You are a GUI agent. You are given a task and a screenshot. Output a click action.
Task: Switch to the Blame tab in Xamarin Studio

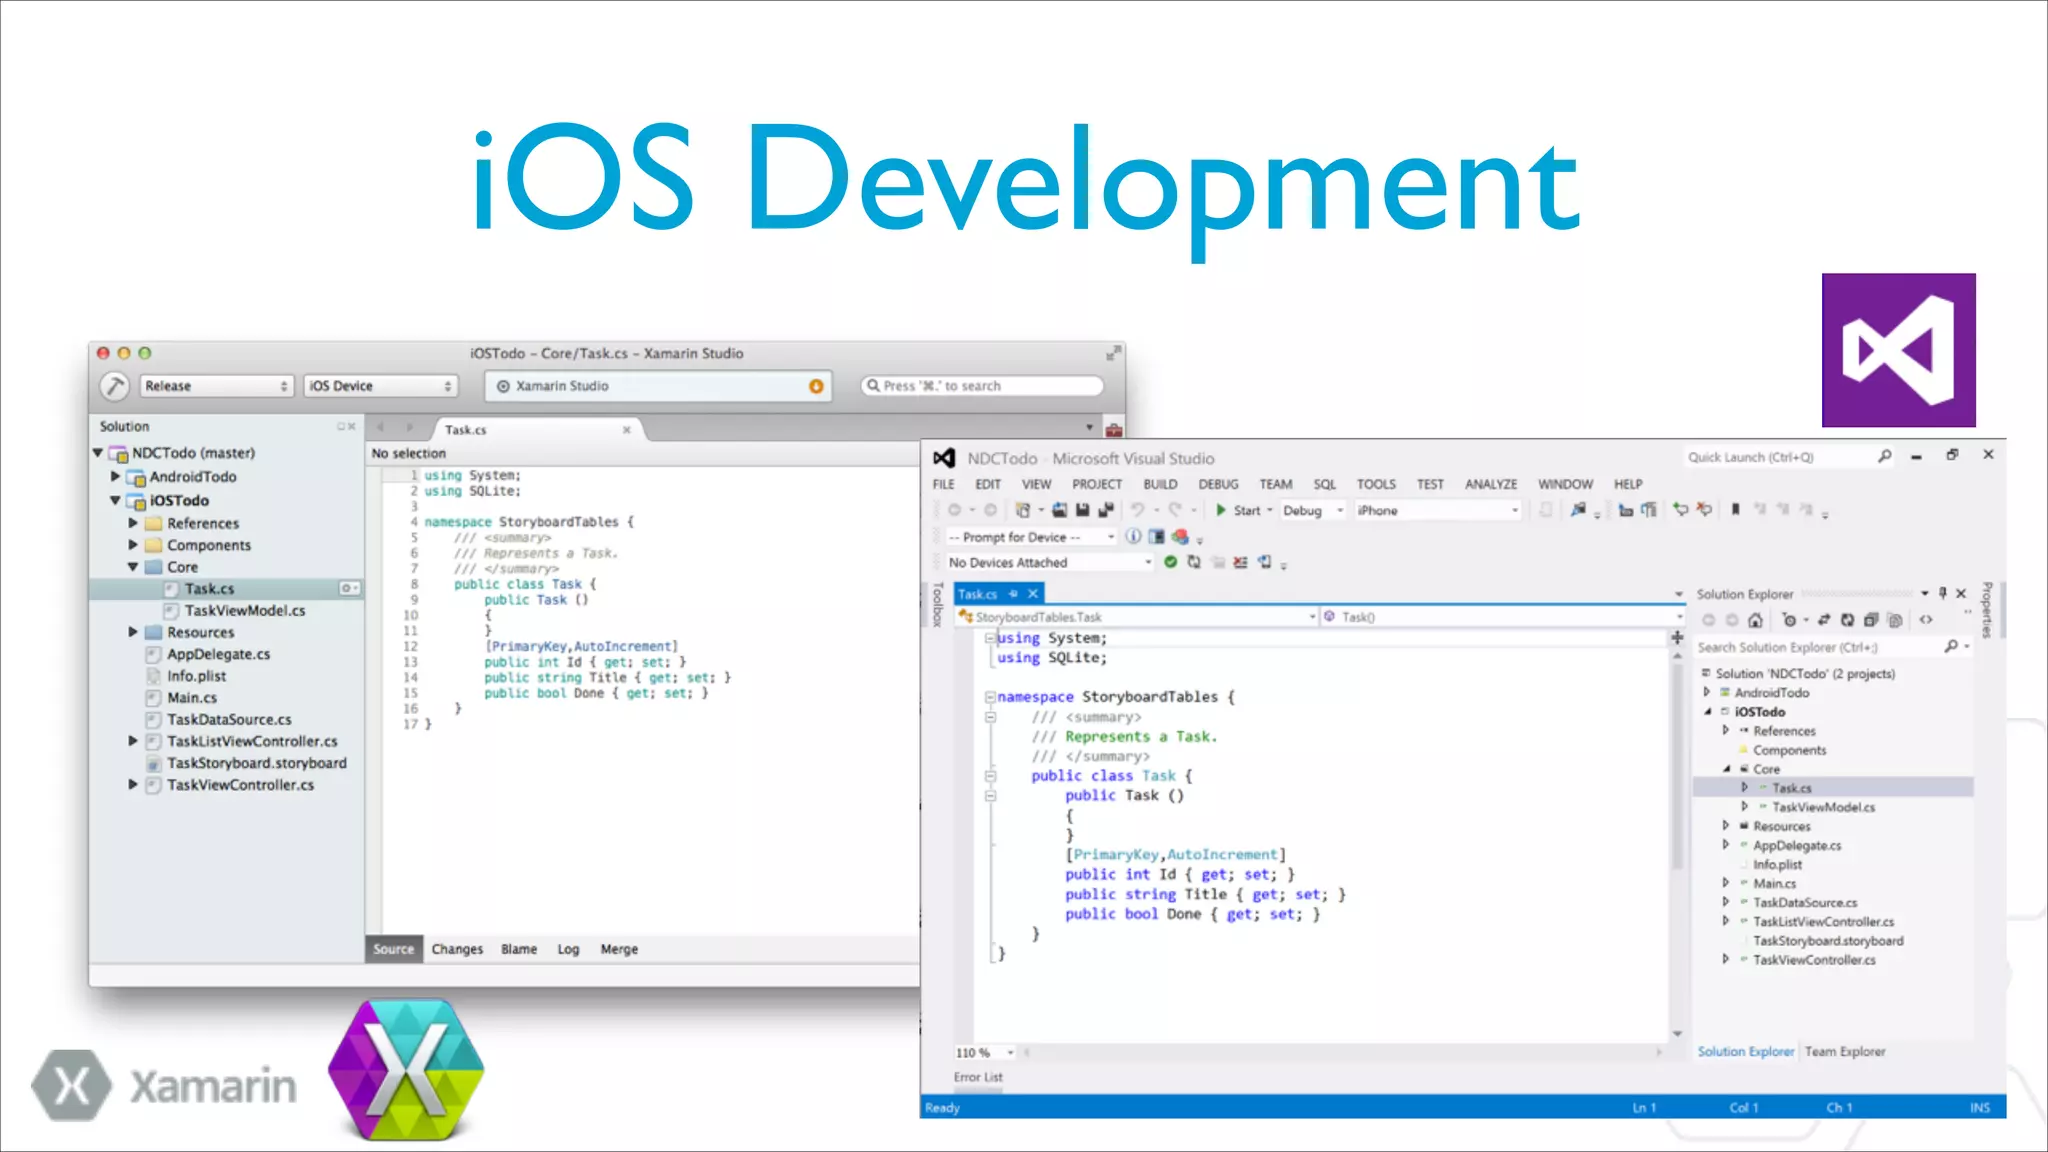[518, 949]
